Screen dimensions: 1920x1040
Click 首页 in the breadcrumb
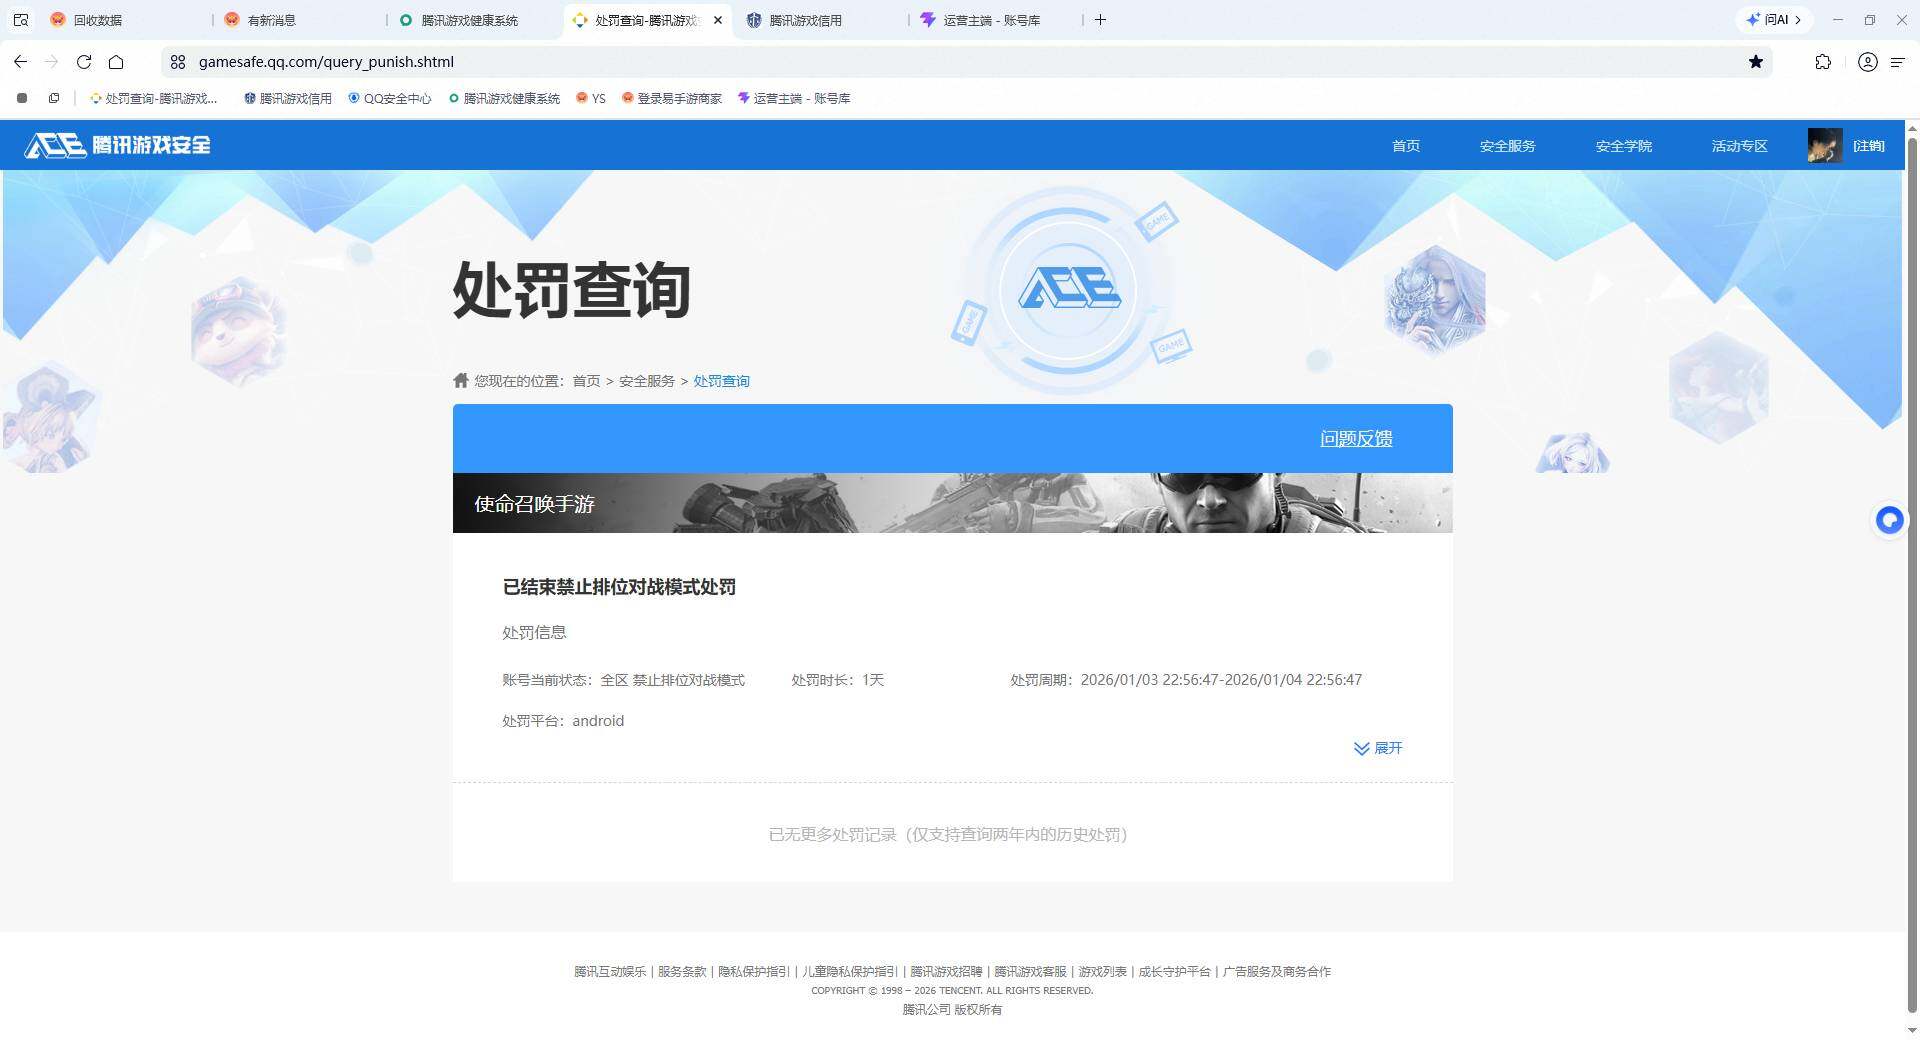coord(586,381)
